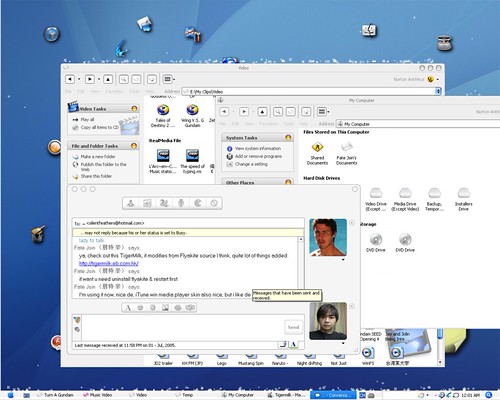Click the block contact circle-slash icon

[x=214, y=203]
